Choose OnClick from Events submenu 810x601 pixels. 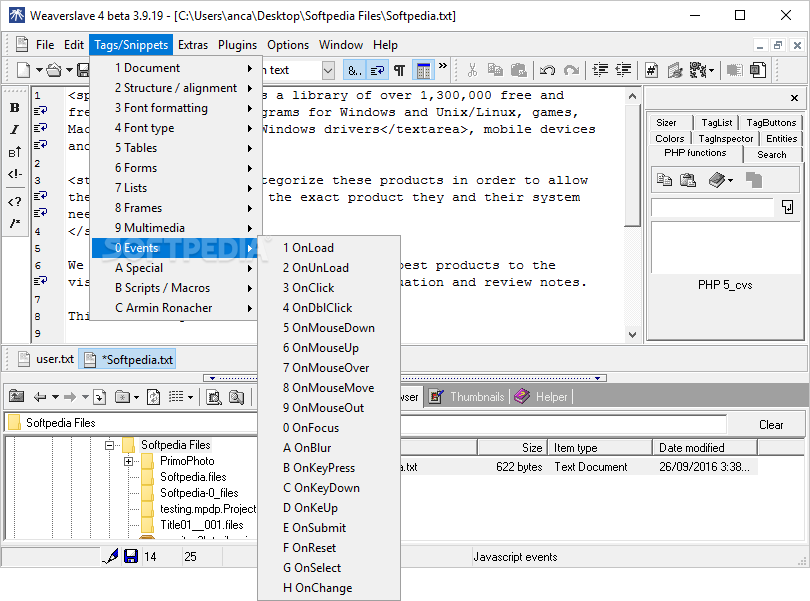(x=329, y=288)
